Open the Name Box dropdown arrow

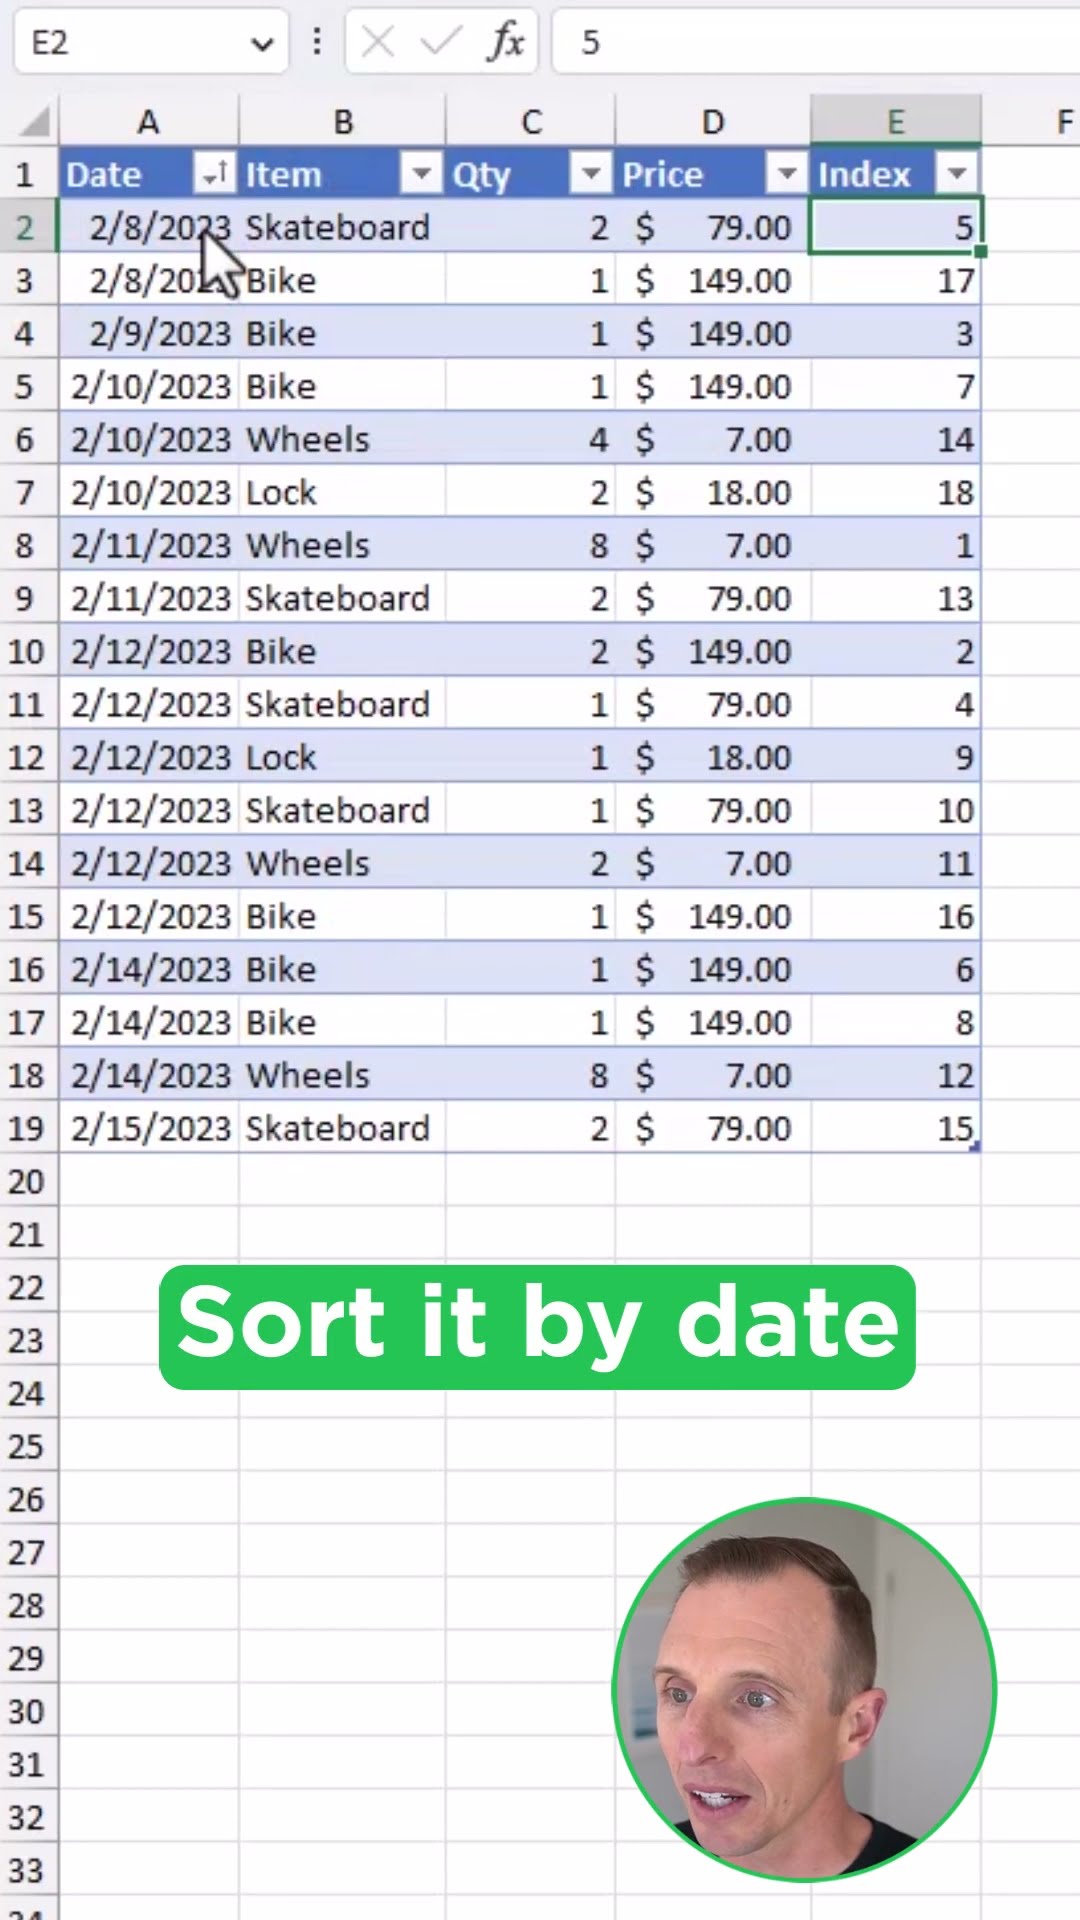pos(262,43)
